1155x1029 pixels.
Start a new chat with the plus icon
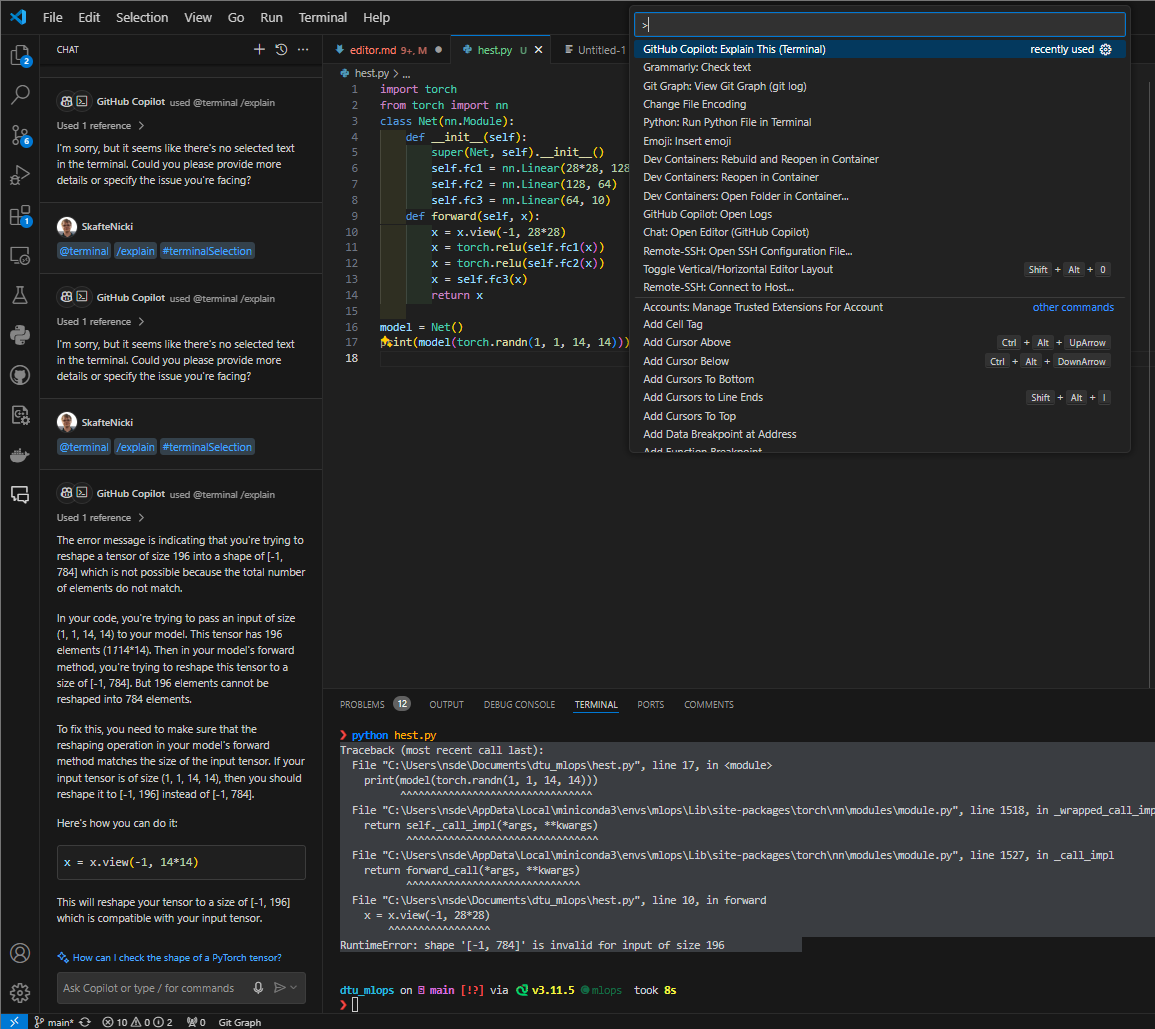(x=259, y=49)
